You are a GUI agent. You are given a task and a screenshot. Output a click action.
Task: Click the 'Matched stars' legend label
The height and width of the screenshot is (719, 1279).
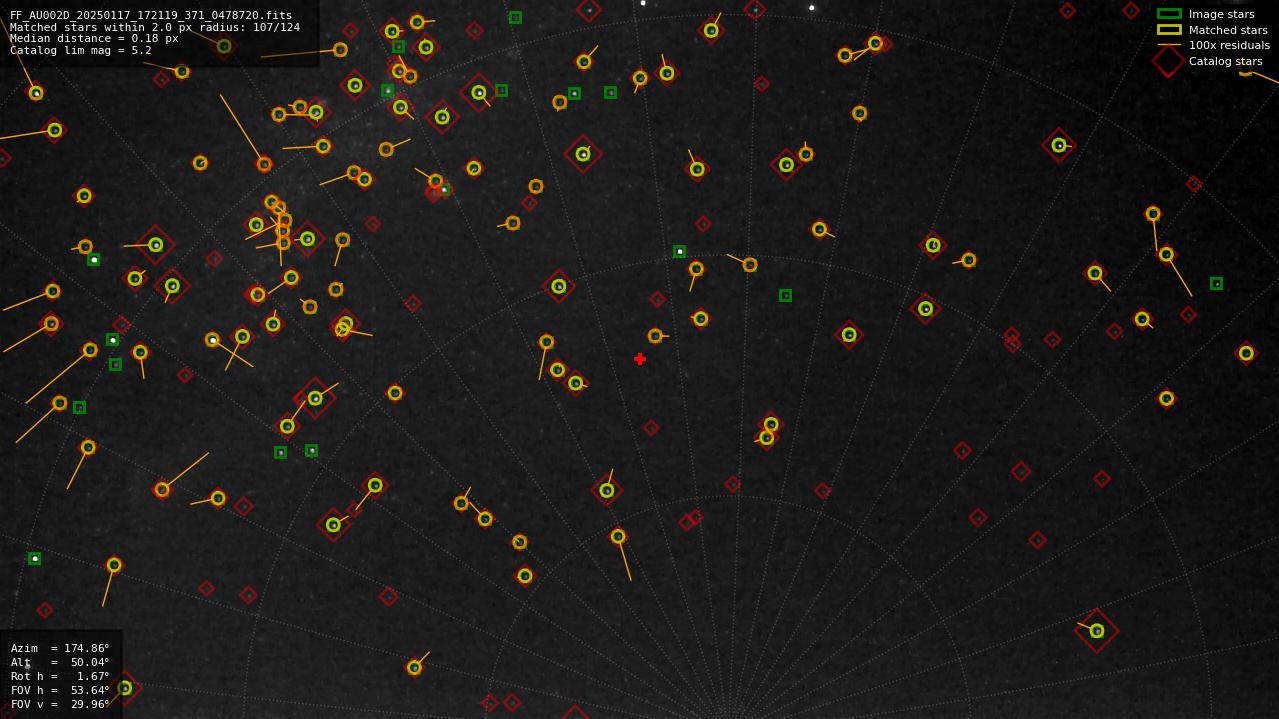click(x=1228, y=30)
